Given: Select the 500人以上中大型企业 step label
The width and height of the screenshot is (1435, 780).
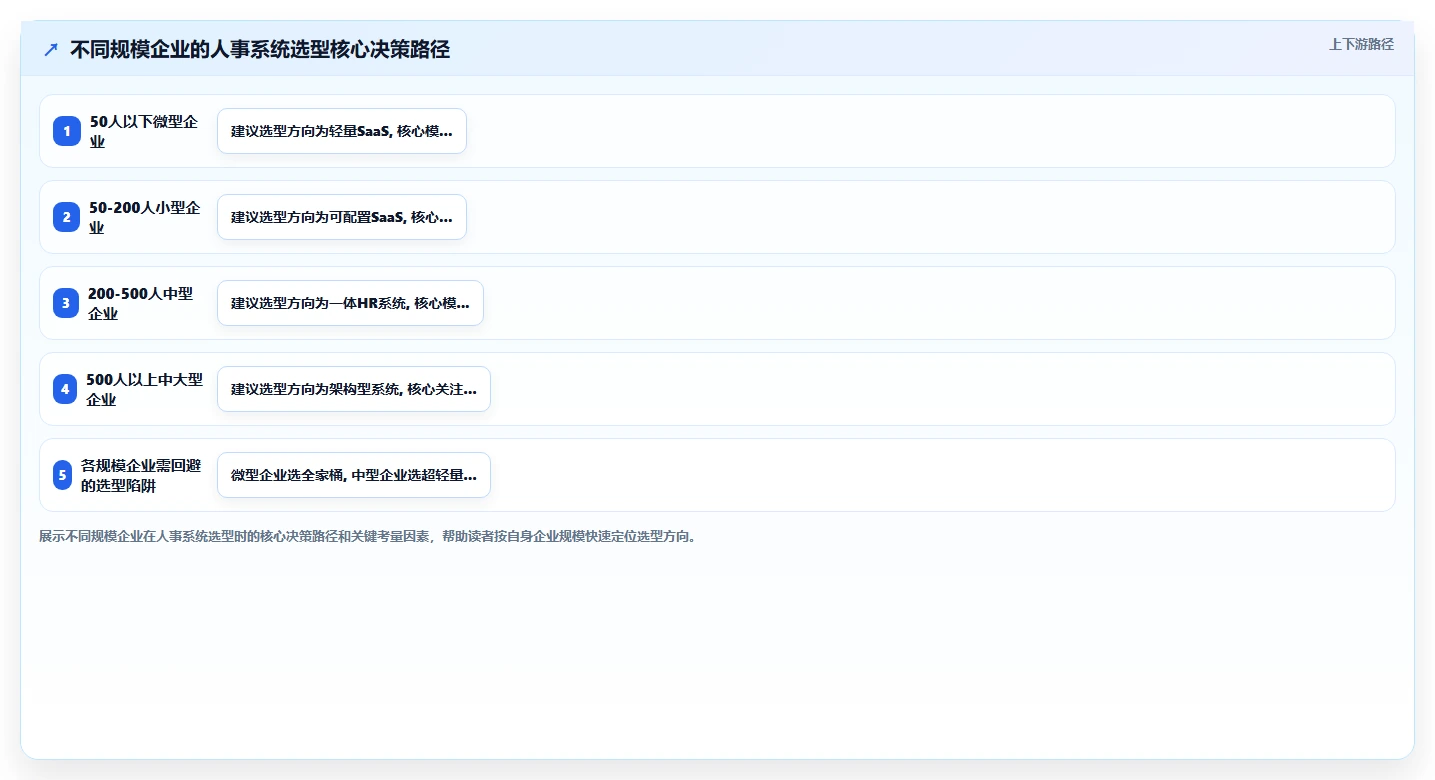Looking at the screenshot, I should 144,389.
